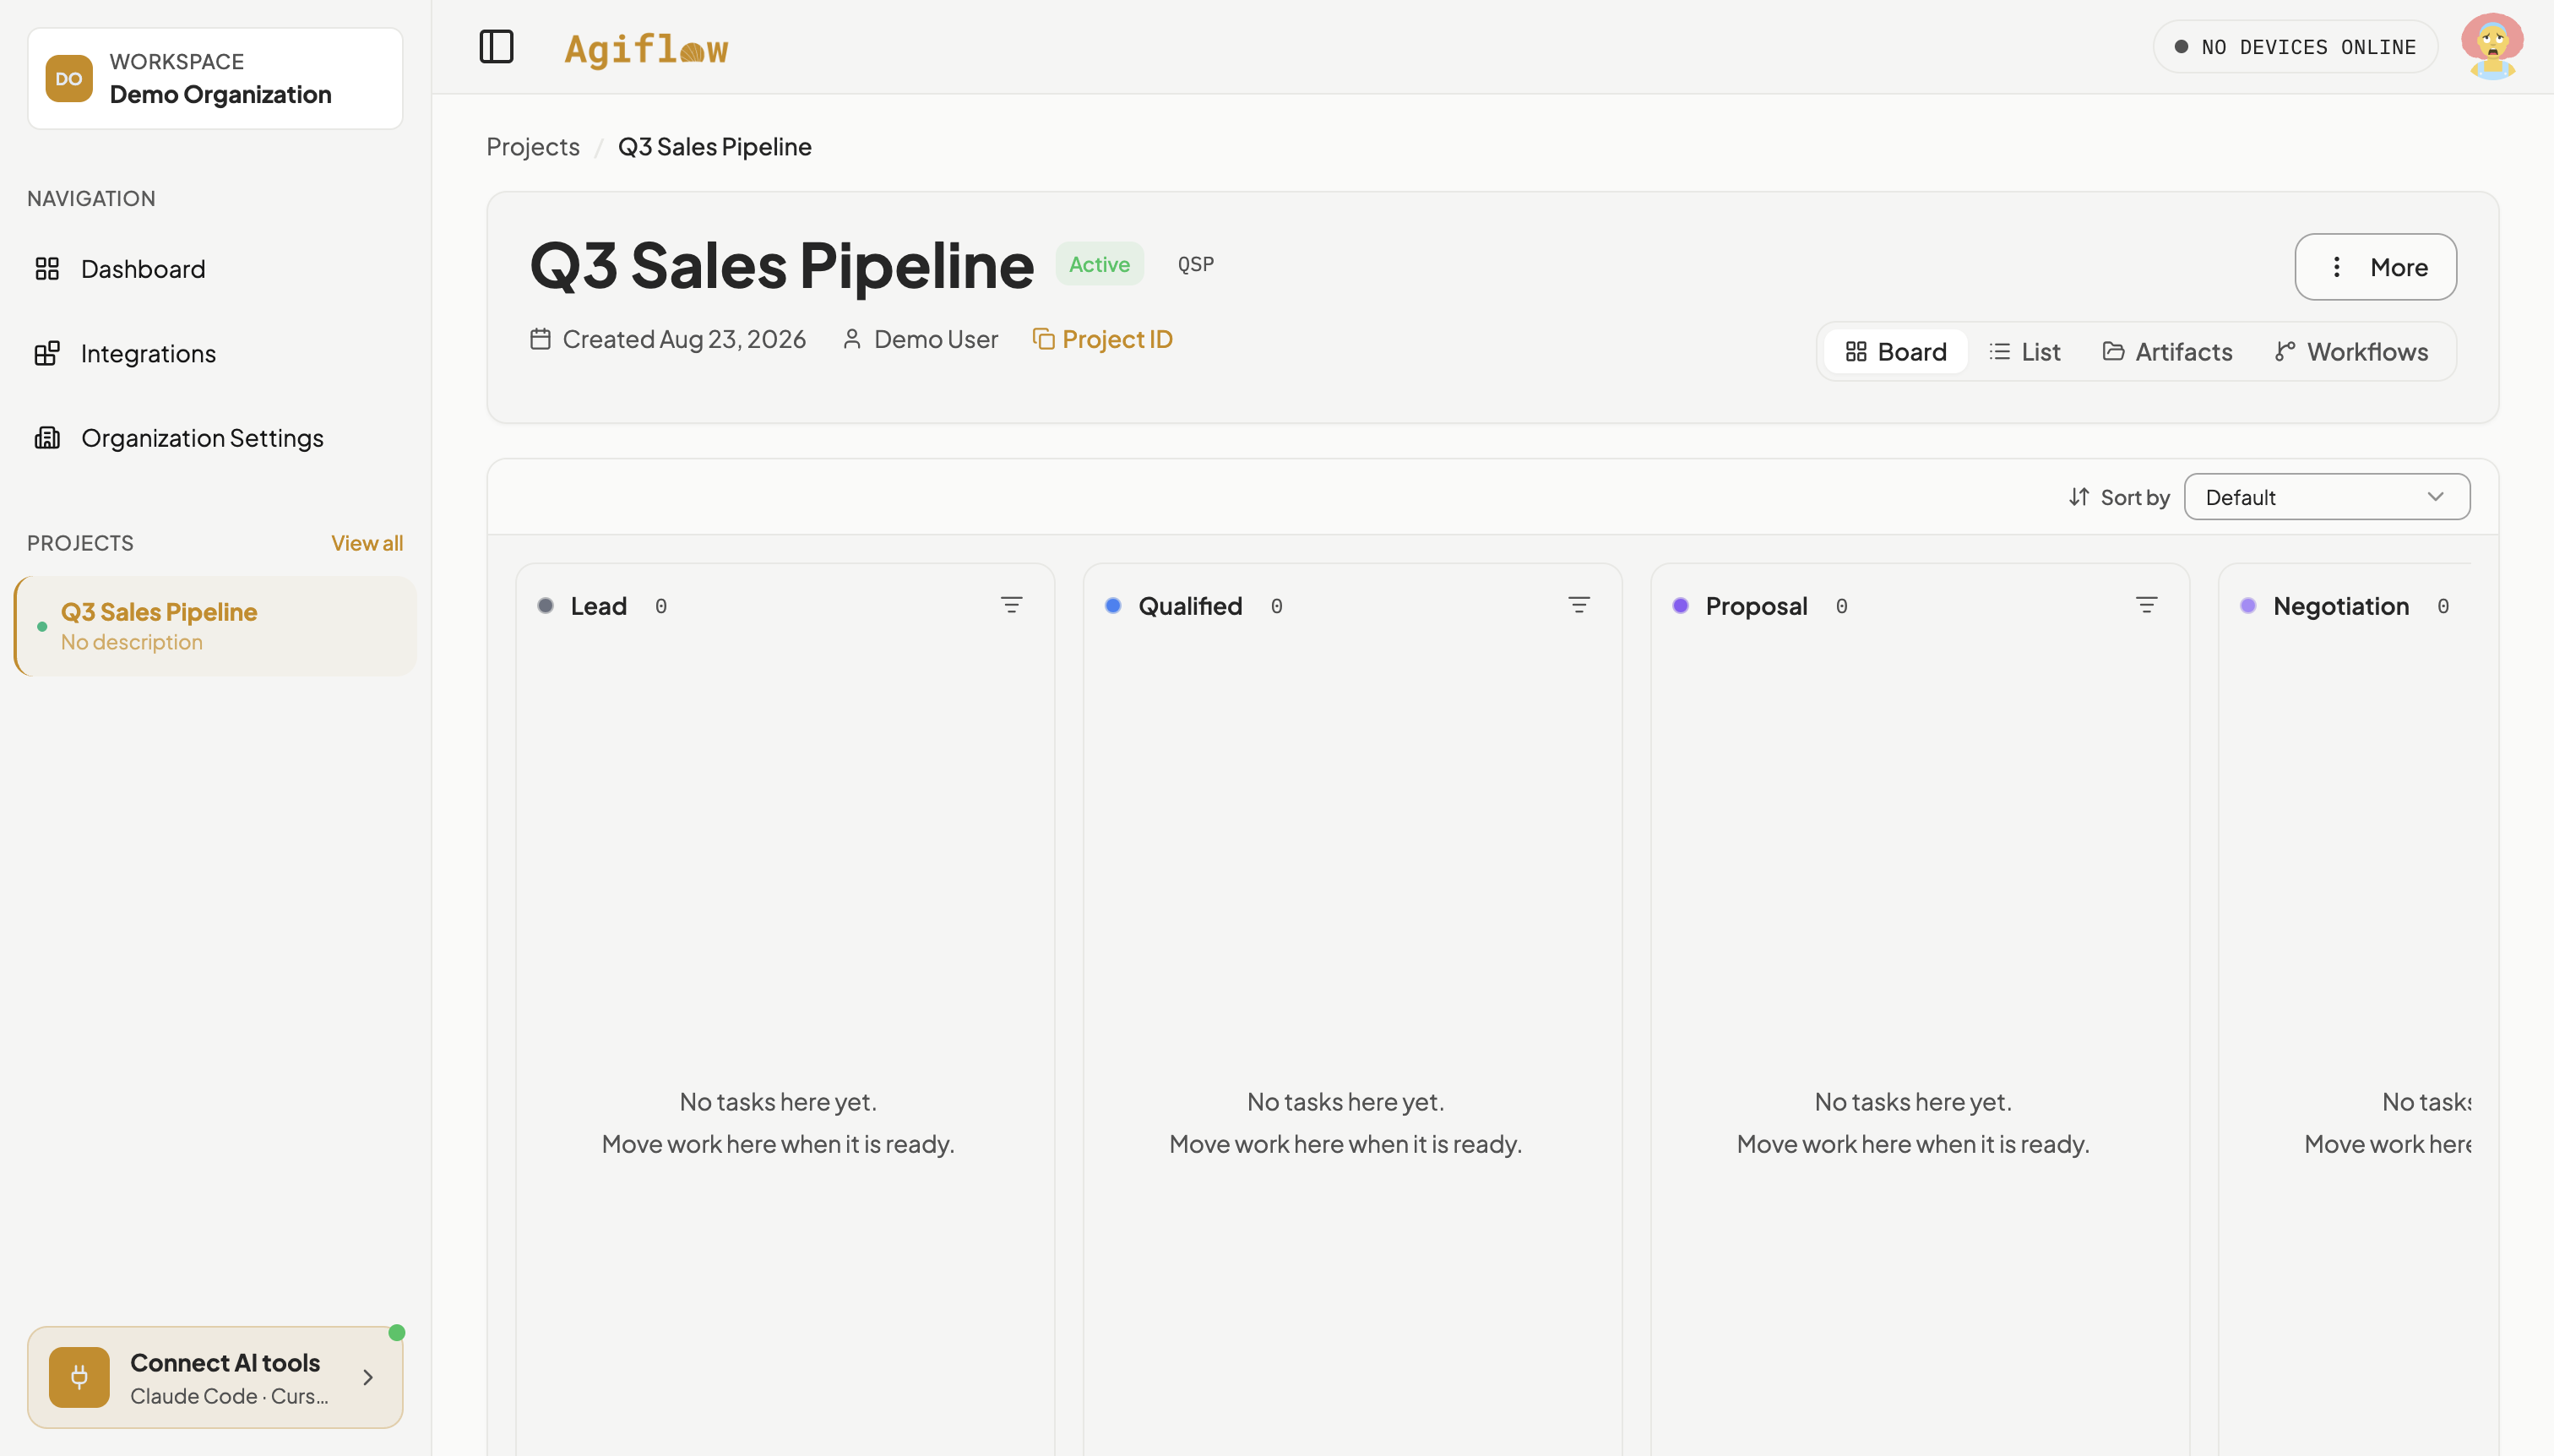Click the green status dot on Q3 Sales Pipeline

(x=42, y=627)
